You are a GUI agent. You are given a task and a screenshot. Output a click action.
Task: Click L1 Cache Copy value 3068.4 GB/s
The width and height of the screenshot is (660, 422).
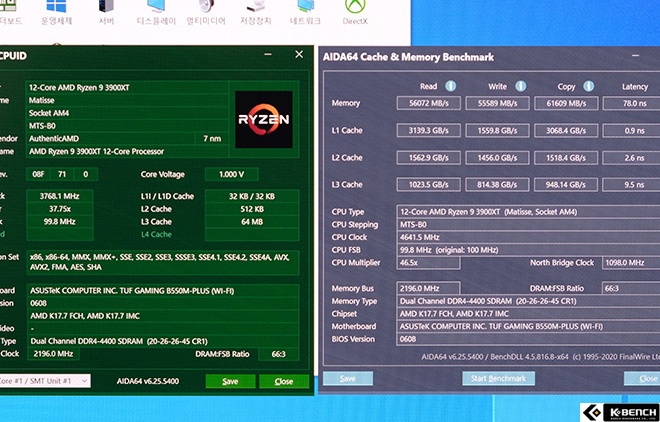coord(566,130)
